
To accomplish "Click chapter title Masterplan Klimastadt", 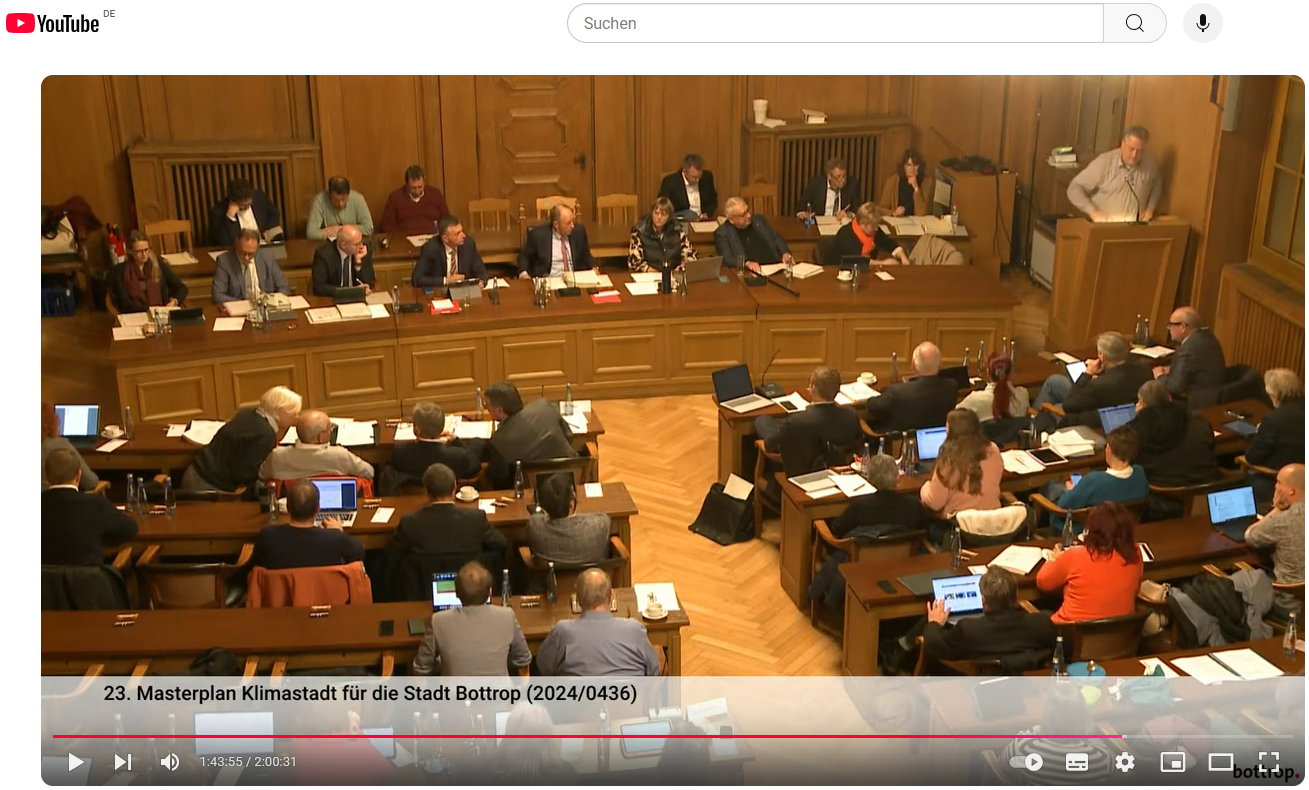I will pos(370,693).
